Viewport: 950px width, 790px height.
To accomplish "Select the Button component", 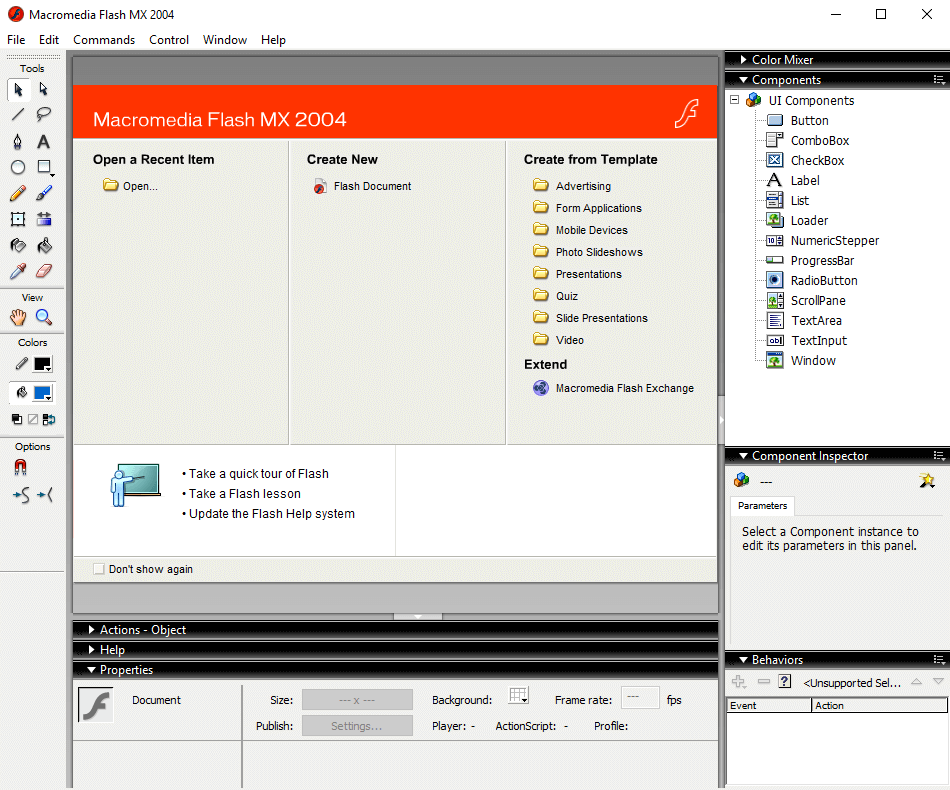I will click(798, 121).
